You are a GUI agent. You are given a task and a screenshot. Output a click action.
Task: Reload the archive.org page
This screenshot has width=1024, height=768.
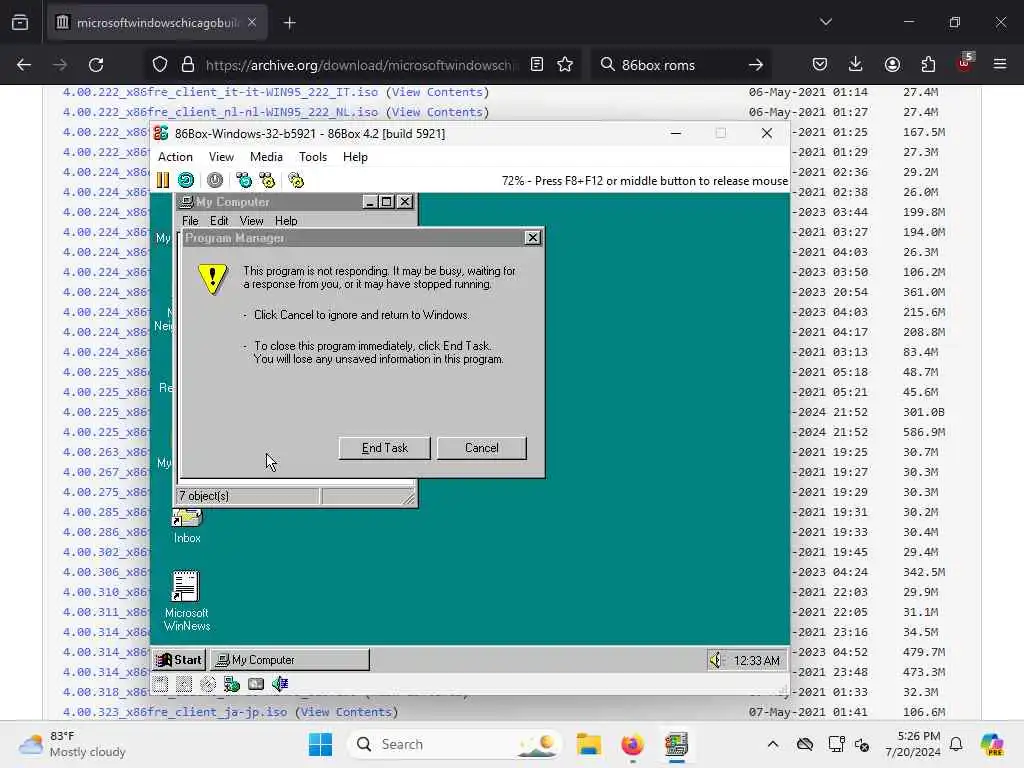tap(96, 65)
